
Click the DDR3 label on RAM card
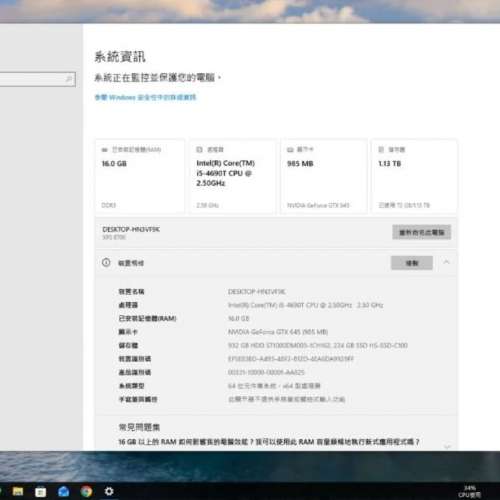coord(109,205)
